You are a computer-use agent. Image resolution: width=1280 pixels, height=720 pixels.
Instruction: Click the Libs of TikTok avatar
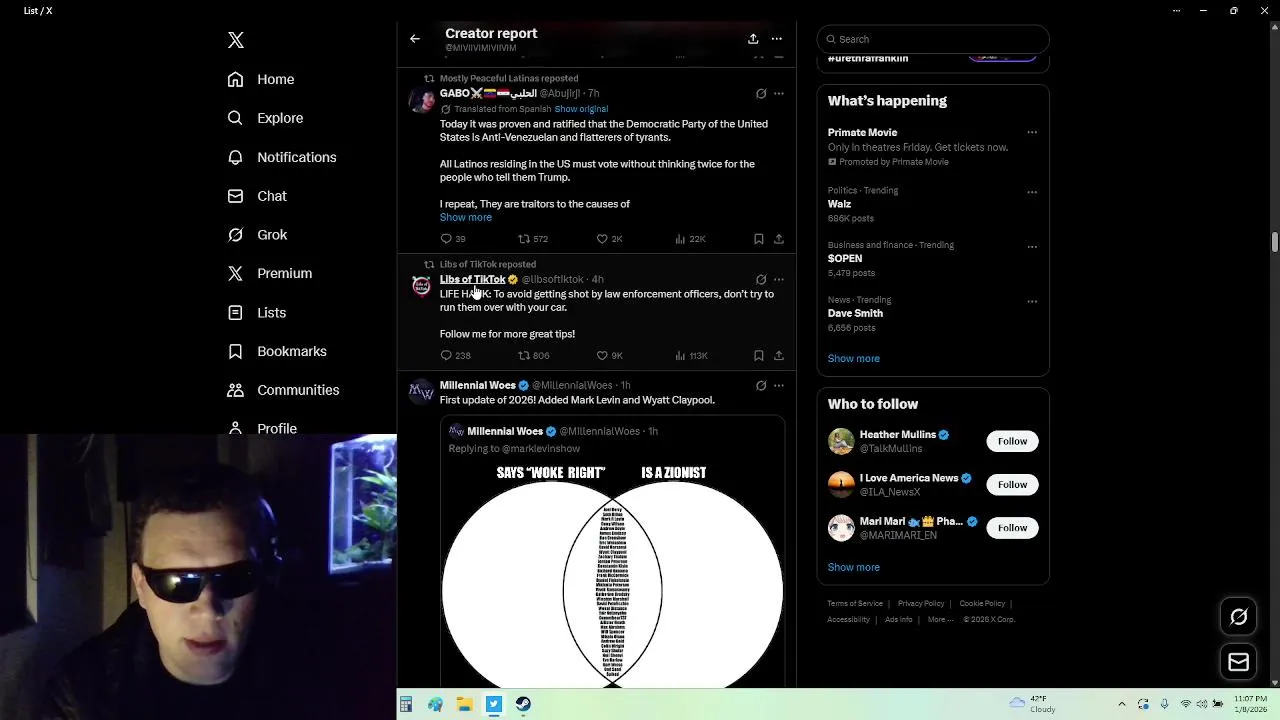[x=422, y=287]
